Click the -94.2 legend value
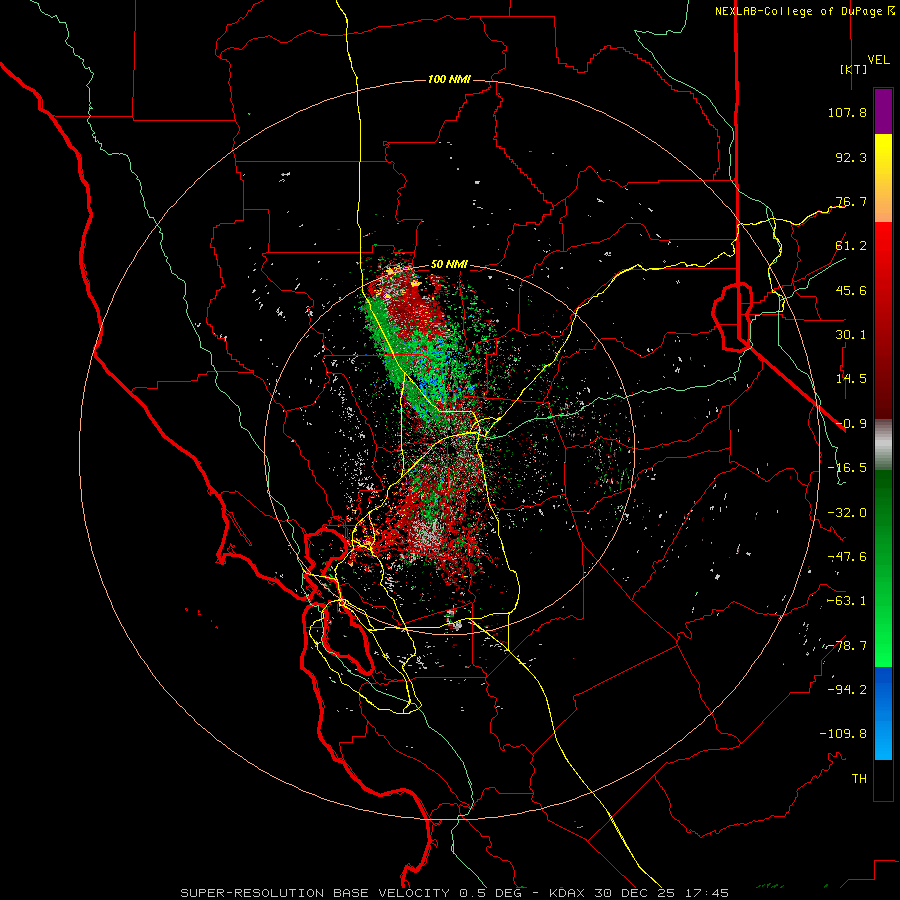Image resolution: width=900 pixels, height=900 pixels. coord(847,690)
